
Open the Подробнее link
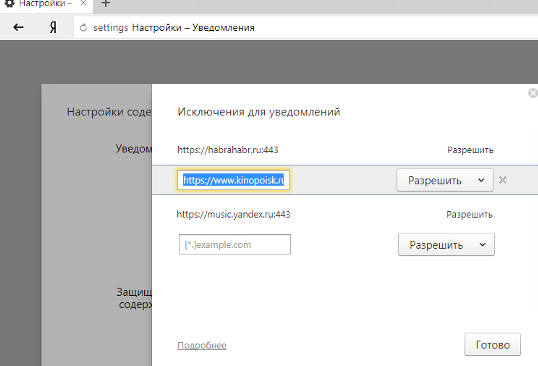click(x=202, y=345)
